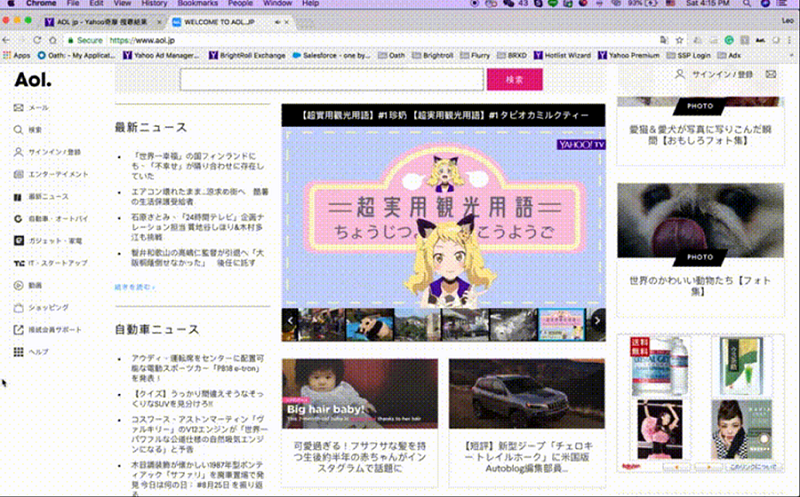Open the People menu
Viewport: 800px width, 497px height.
coord(240,3)
